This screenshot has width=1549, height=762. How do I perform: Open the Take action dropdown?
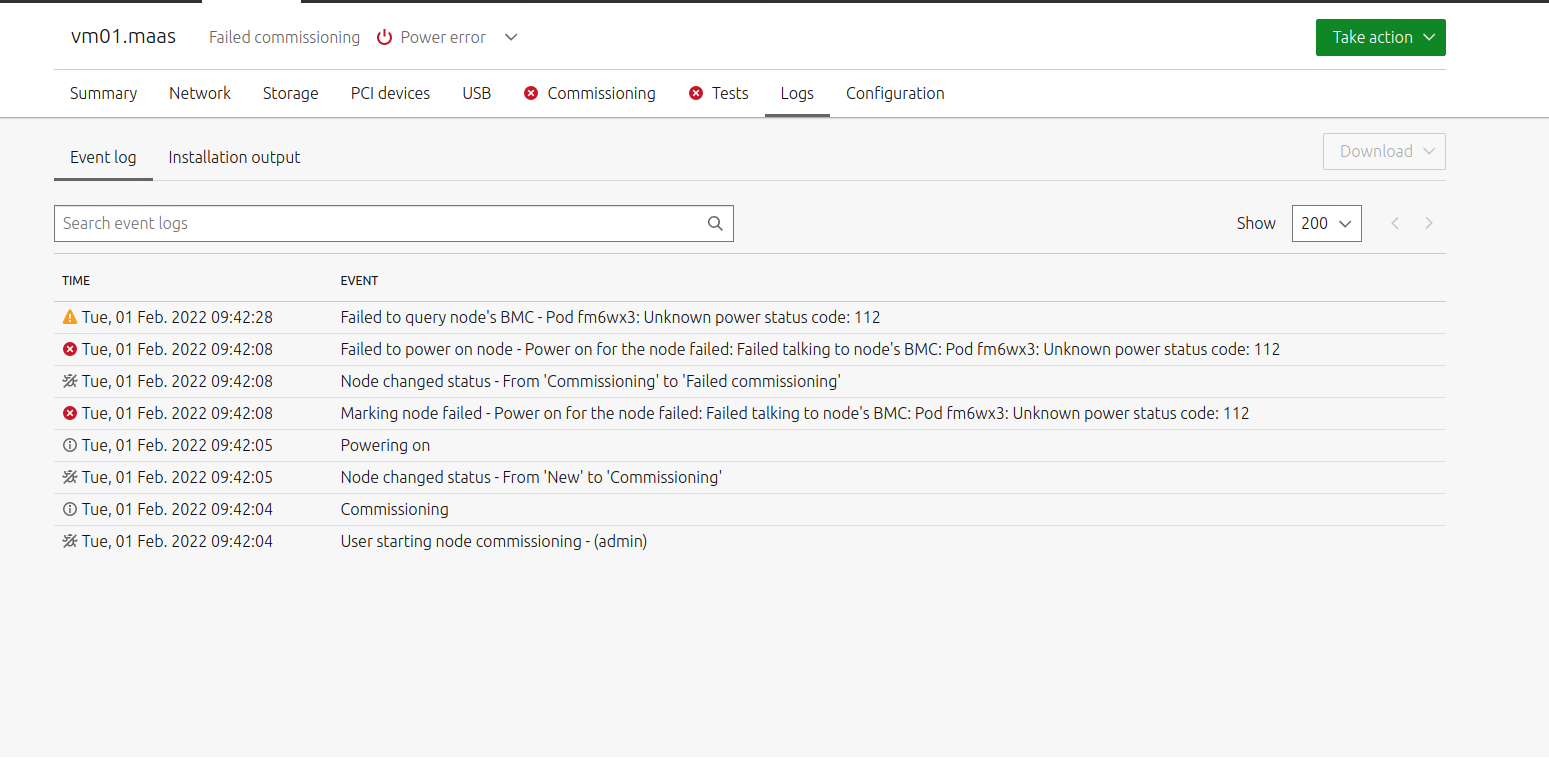click(1380, 38)
